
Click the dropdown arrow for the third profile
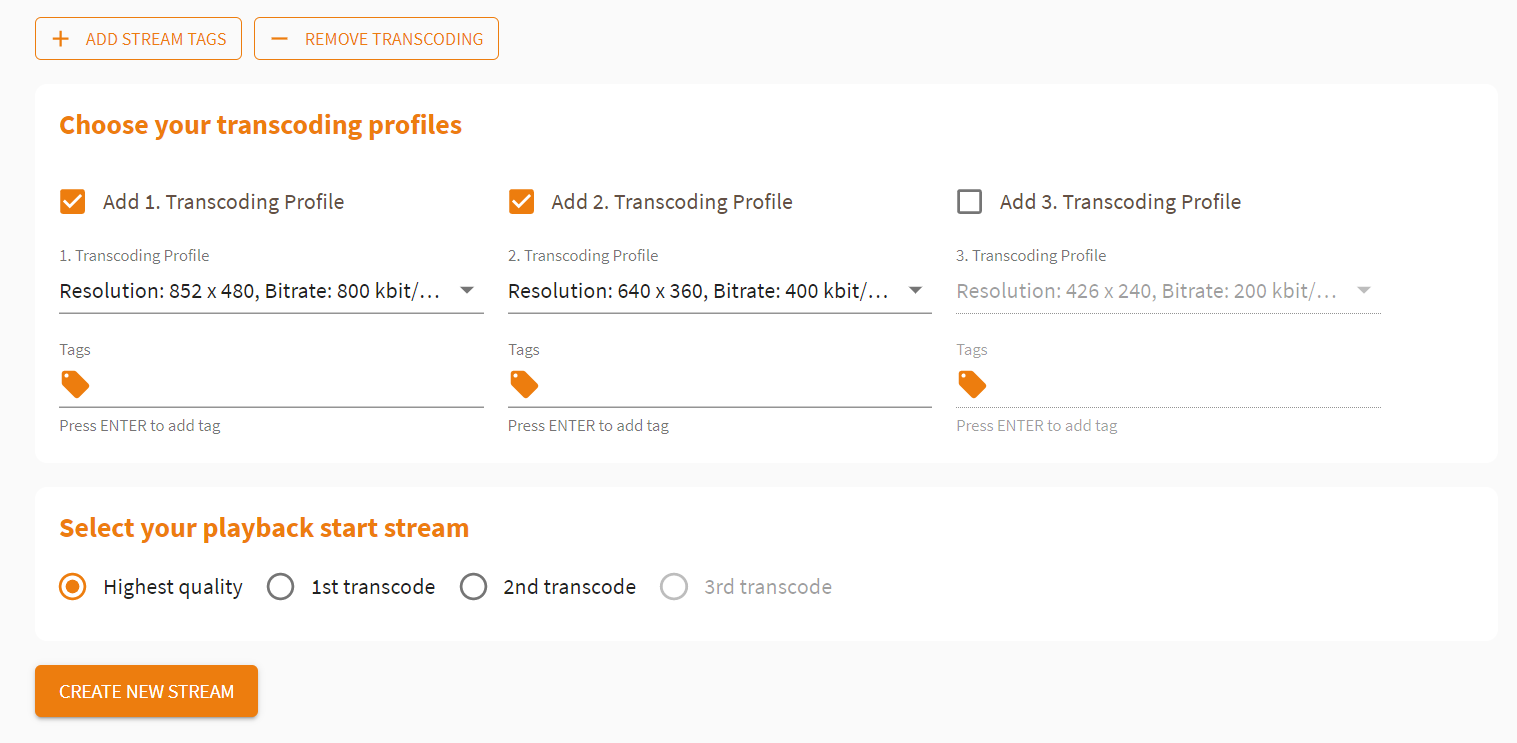(1363, 290)
